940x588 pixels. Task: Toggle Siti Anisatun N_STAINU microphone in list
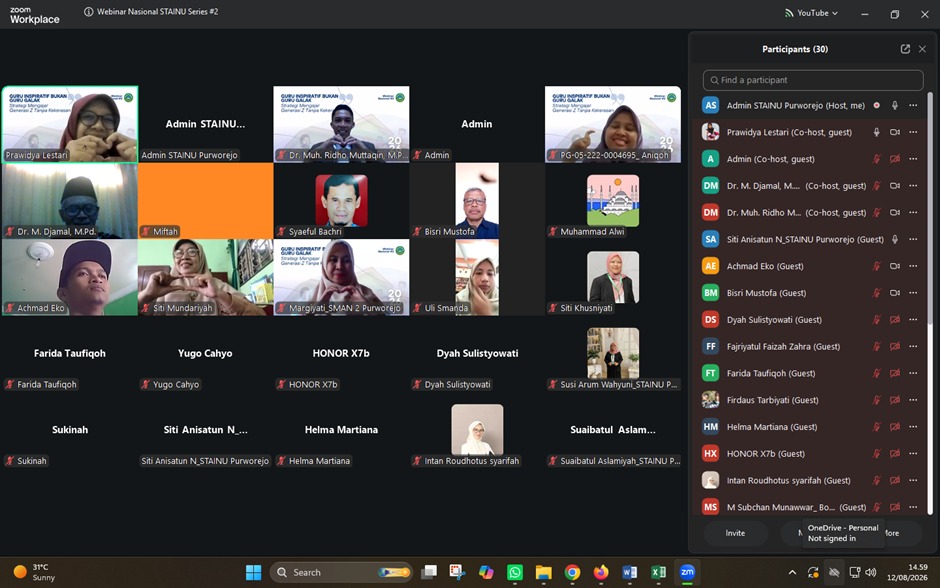894,239
